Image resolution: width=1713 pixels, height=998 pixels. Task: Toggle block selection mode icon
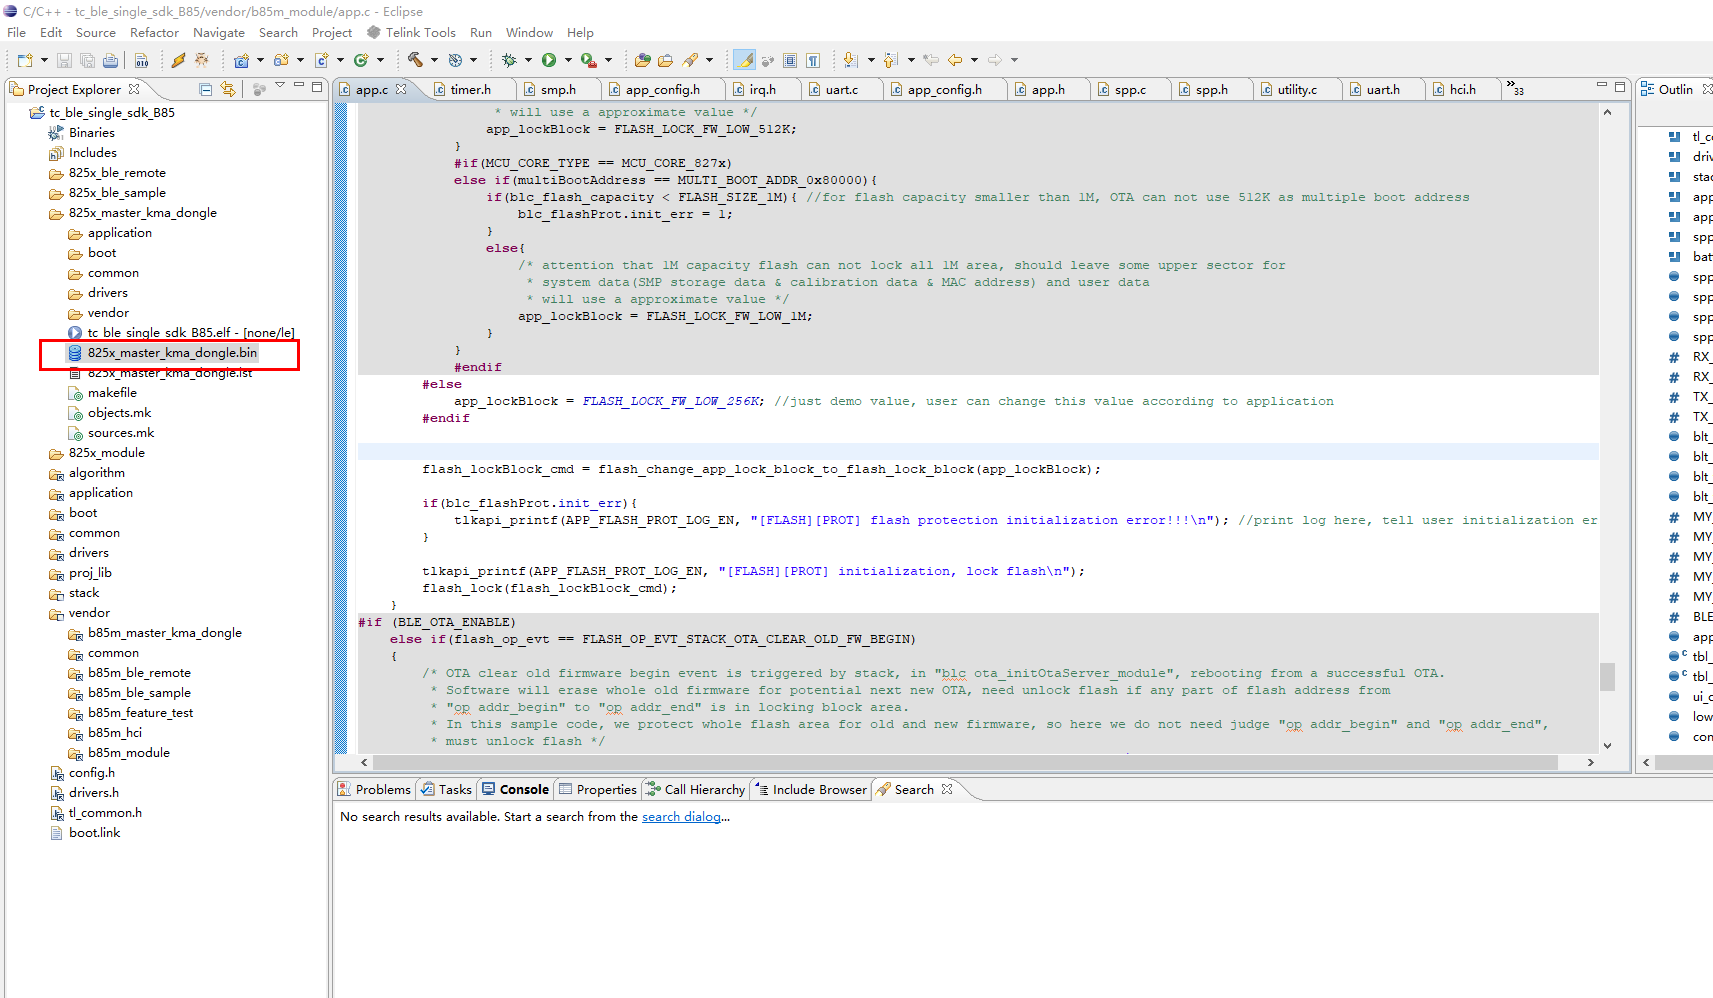click(x=790, y=60)
